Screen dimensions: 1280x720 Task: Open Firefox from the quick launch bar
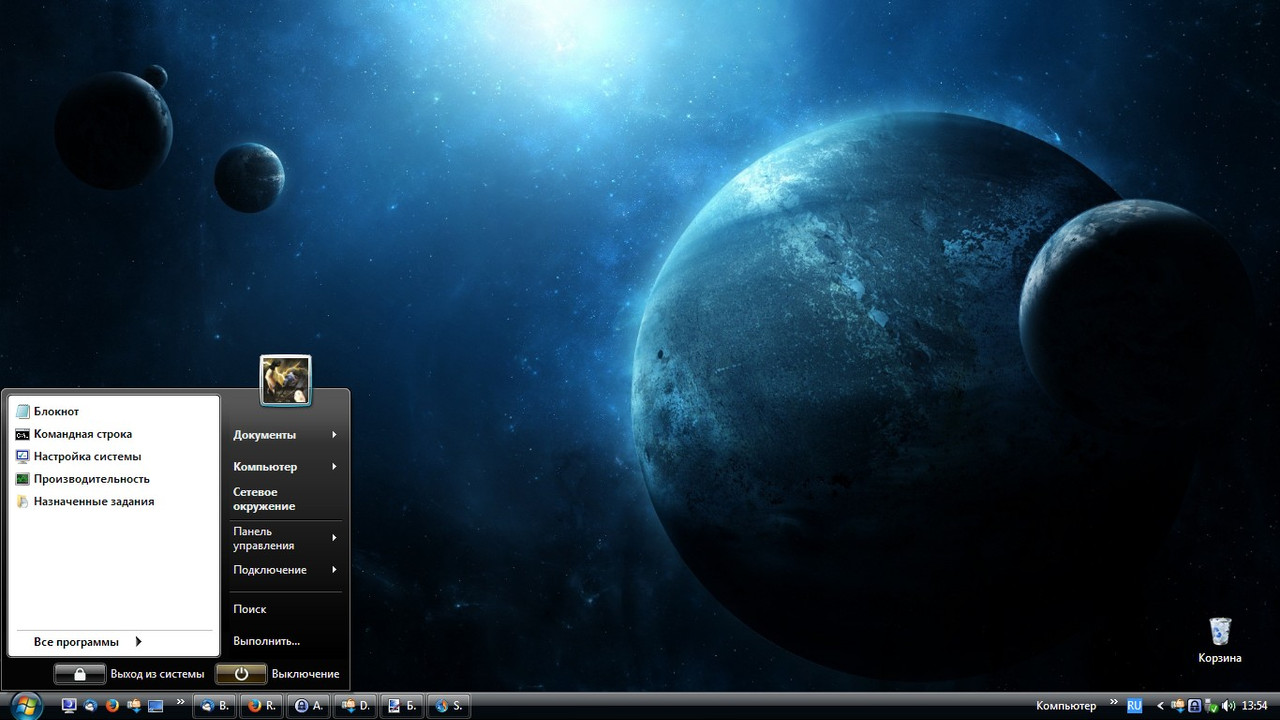point(112,706)
